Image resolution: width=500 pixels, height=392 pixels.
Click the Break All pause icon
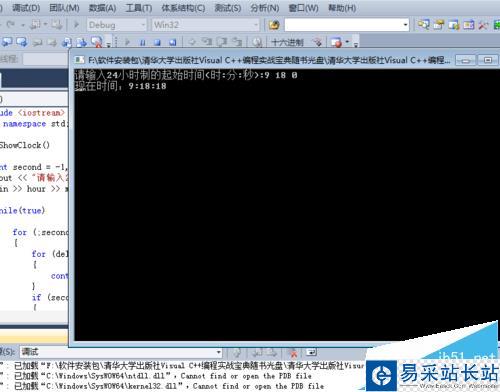tap(143, 42)
